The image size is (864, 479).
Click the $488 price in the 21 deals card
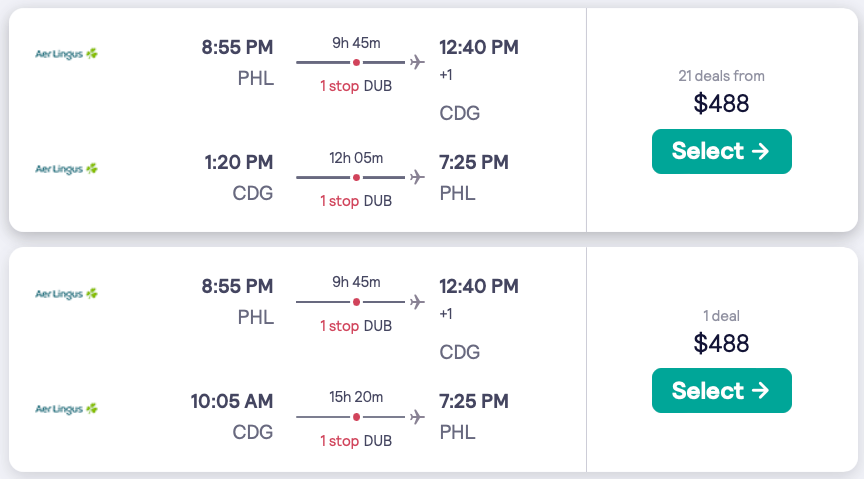pos(721,103)
